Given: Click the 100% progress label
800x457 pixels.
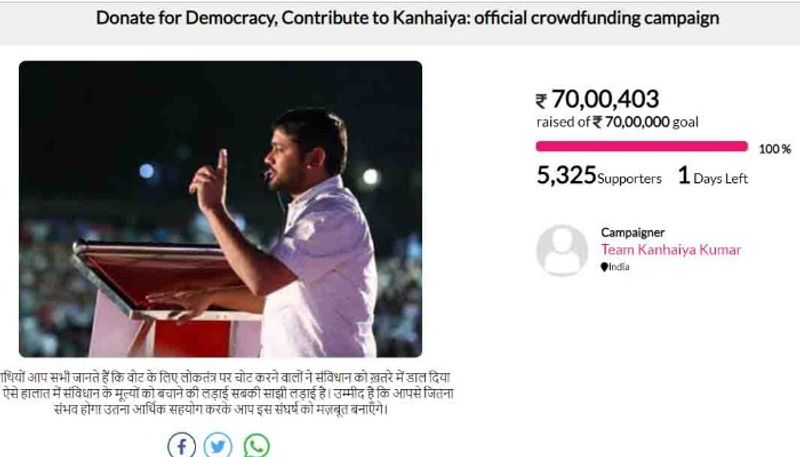Looking at the screenshot, I should click(774, 149).
